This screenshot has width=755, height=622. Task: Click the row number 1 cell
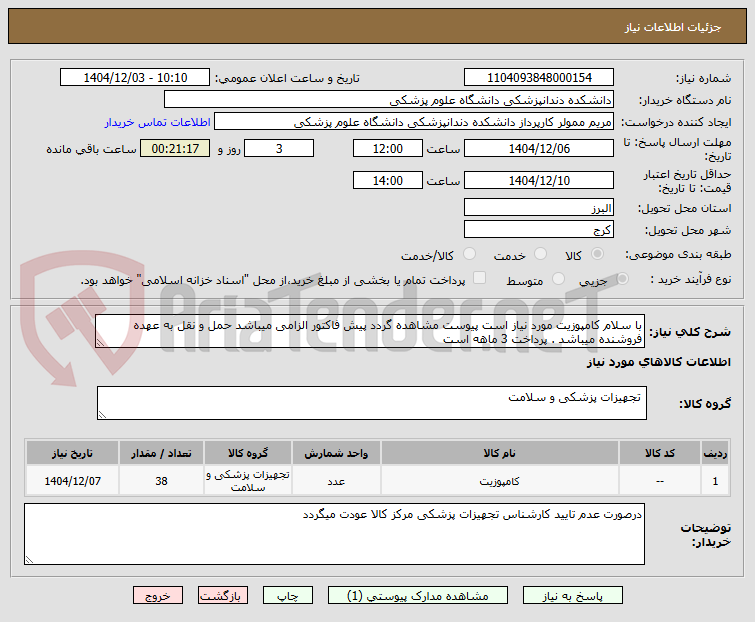coord(715,480)
